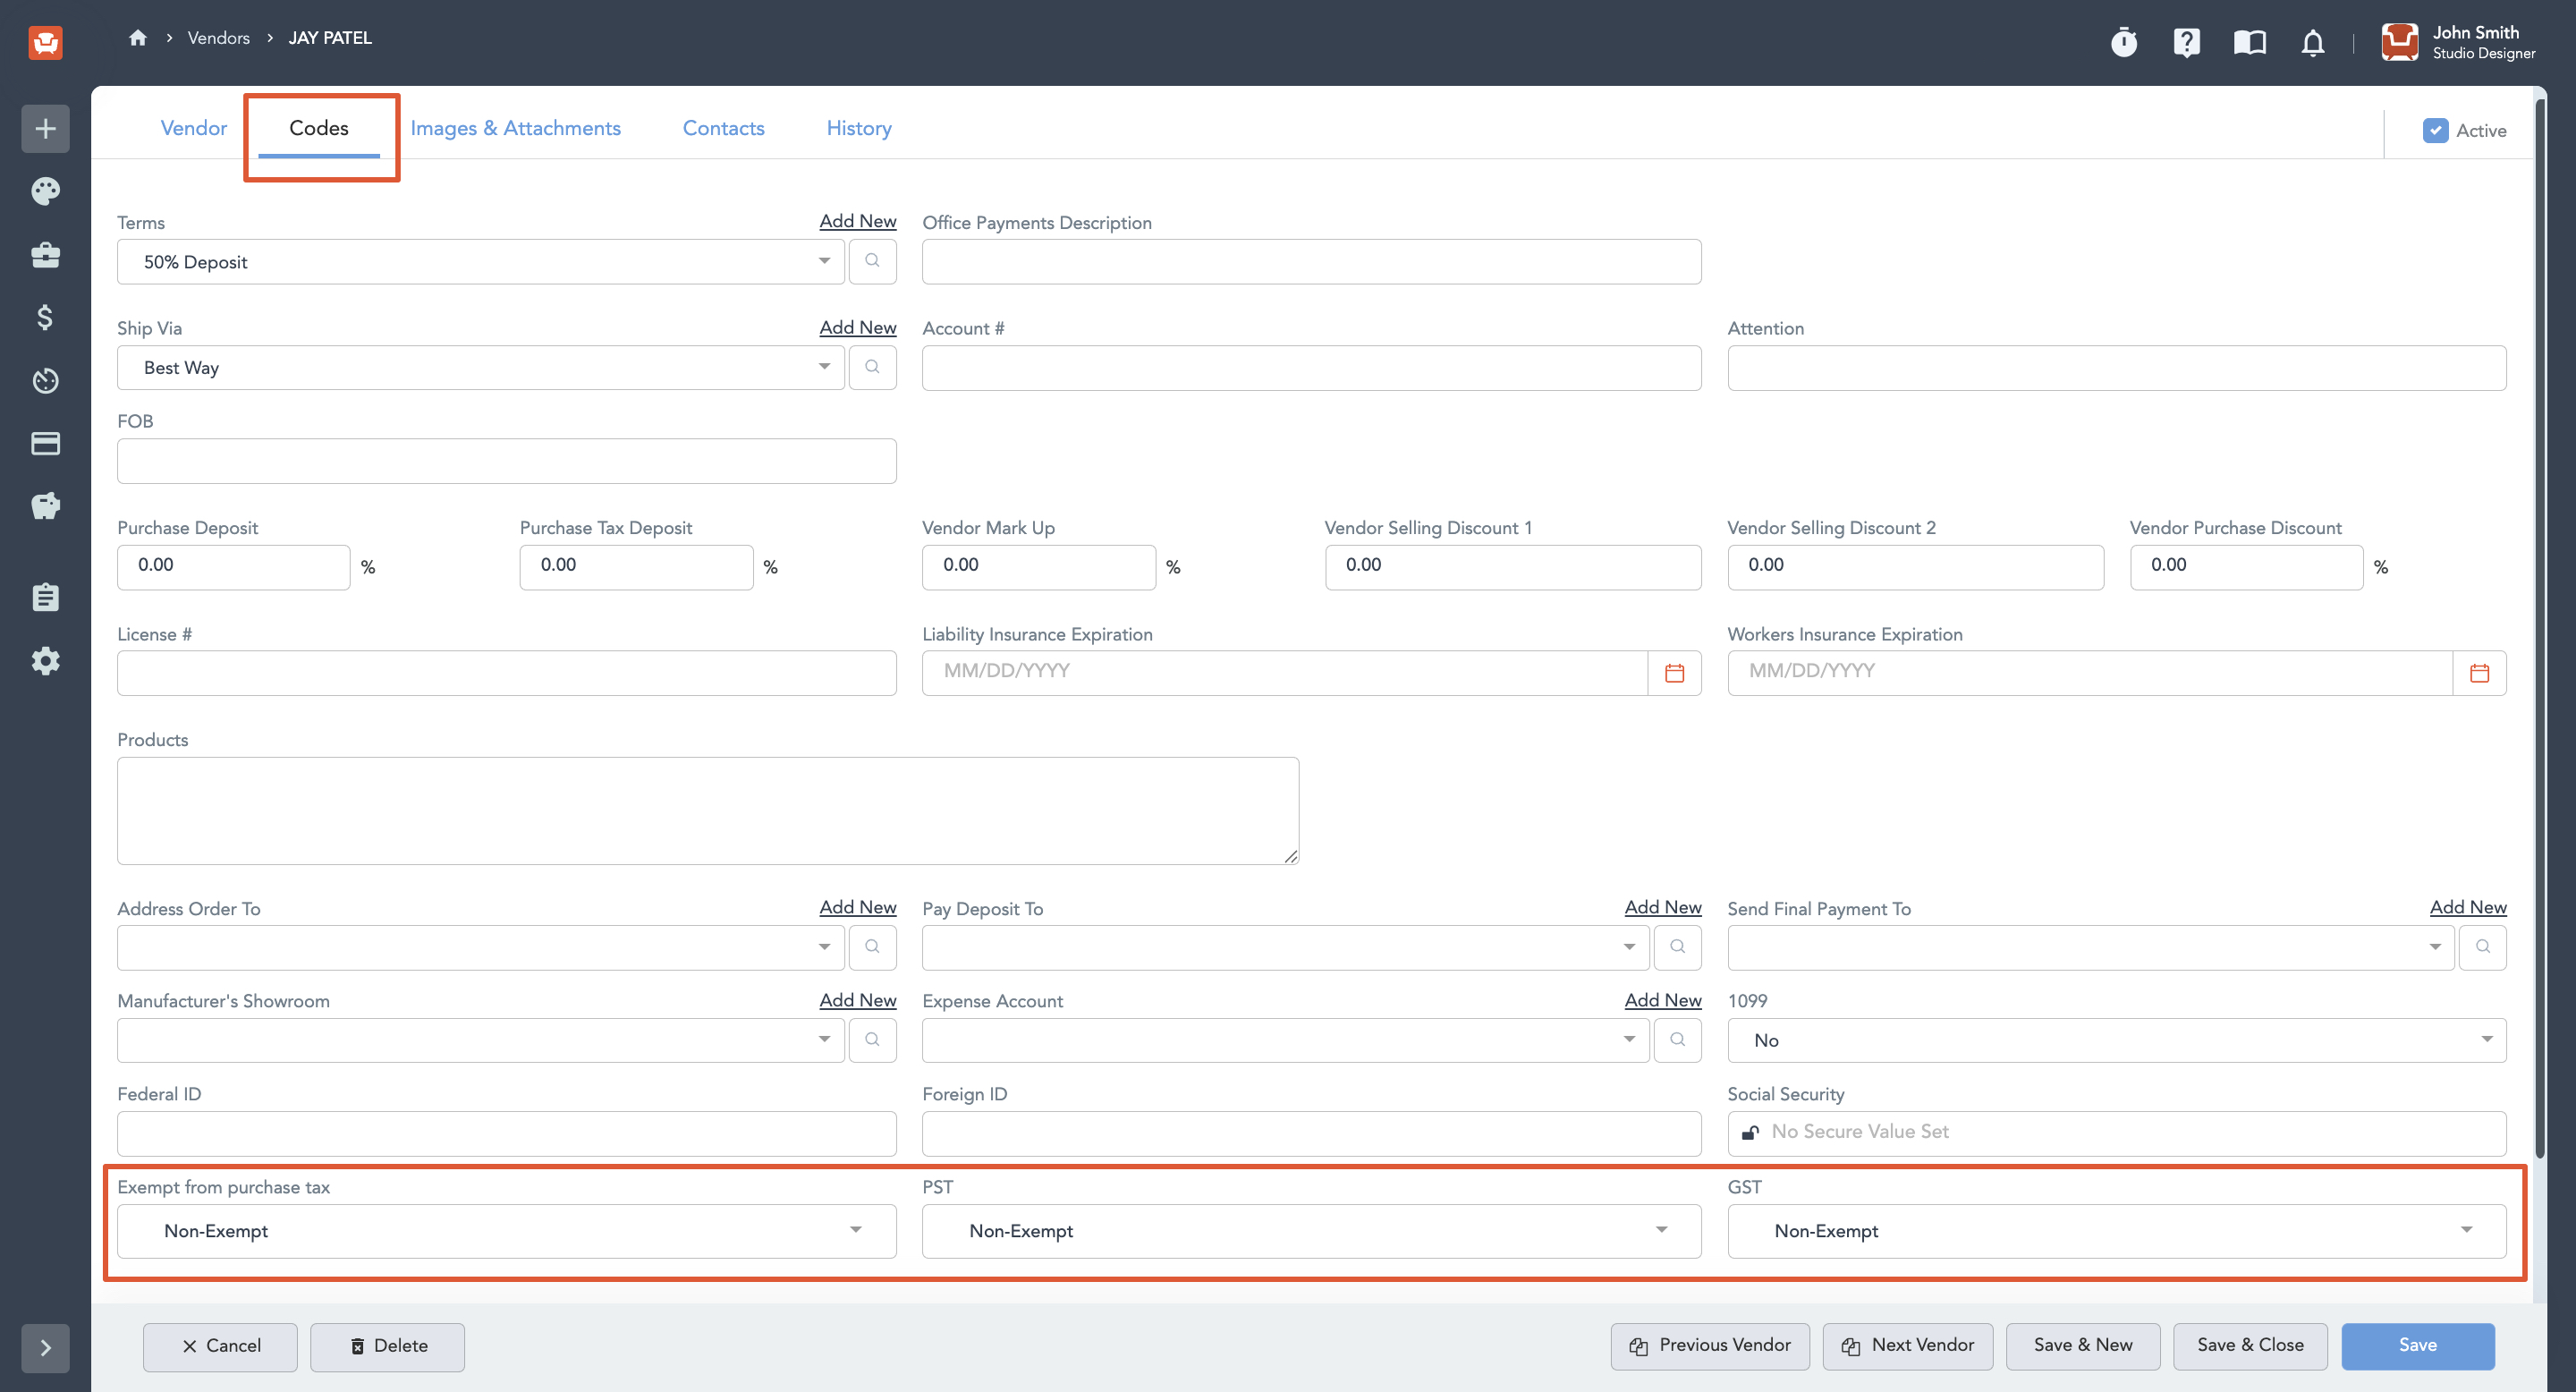This screenshot has height=1392, width=2576.
Task: Switch to the History tab
Action: [x=858, y=128]
